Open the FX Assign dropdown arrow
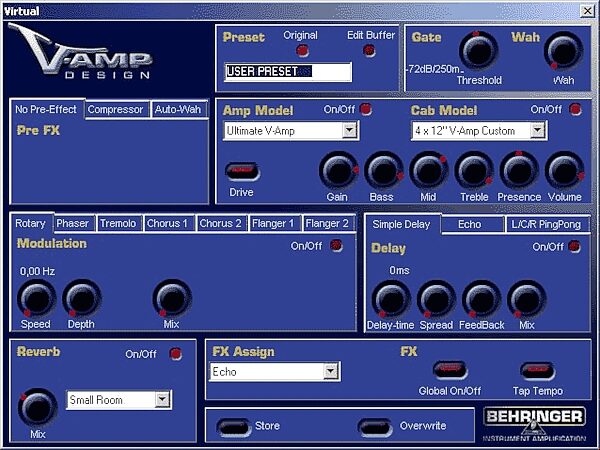Viewport: 600px width, 450px height. (x=331, y=371)
